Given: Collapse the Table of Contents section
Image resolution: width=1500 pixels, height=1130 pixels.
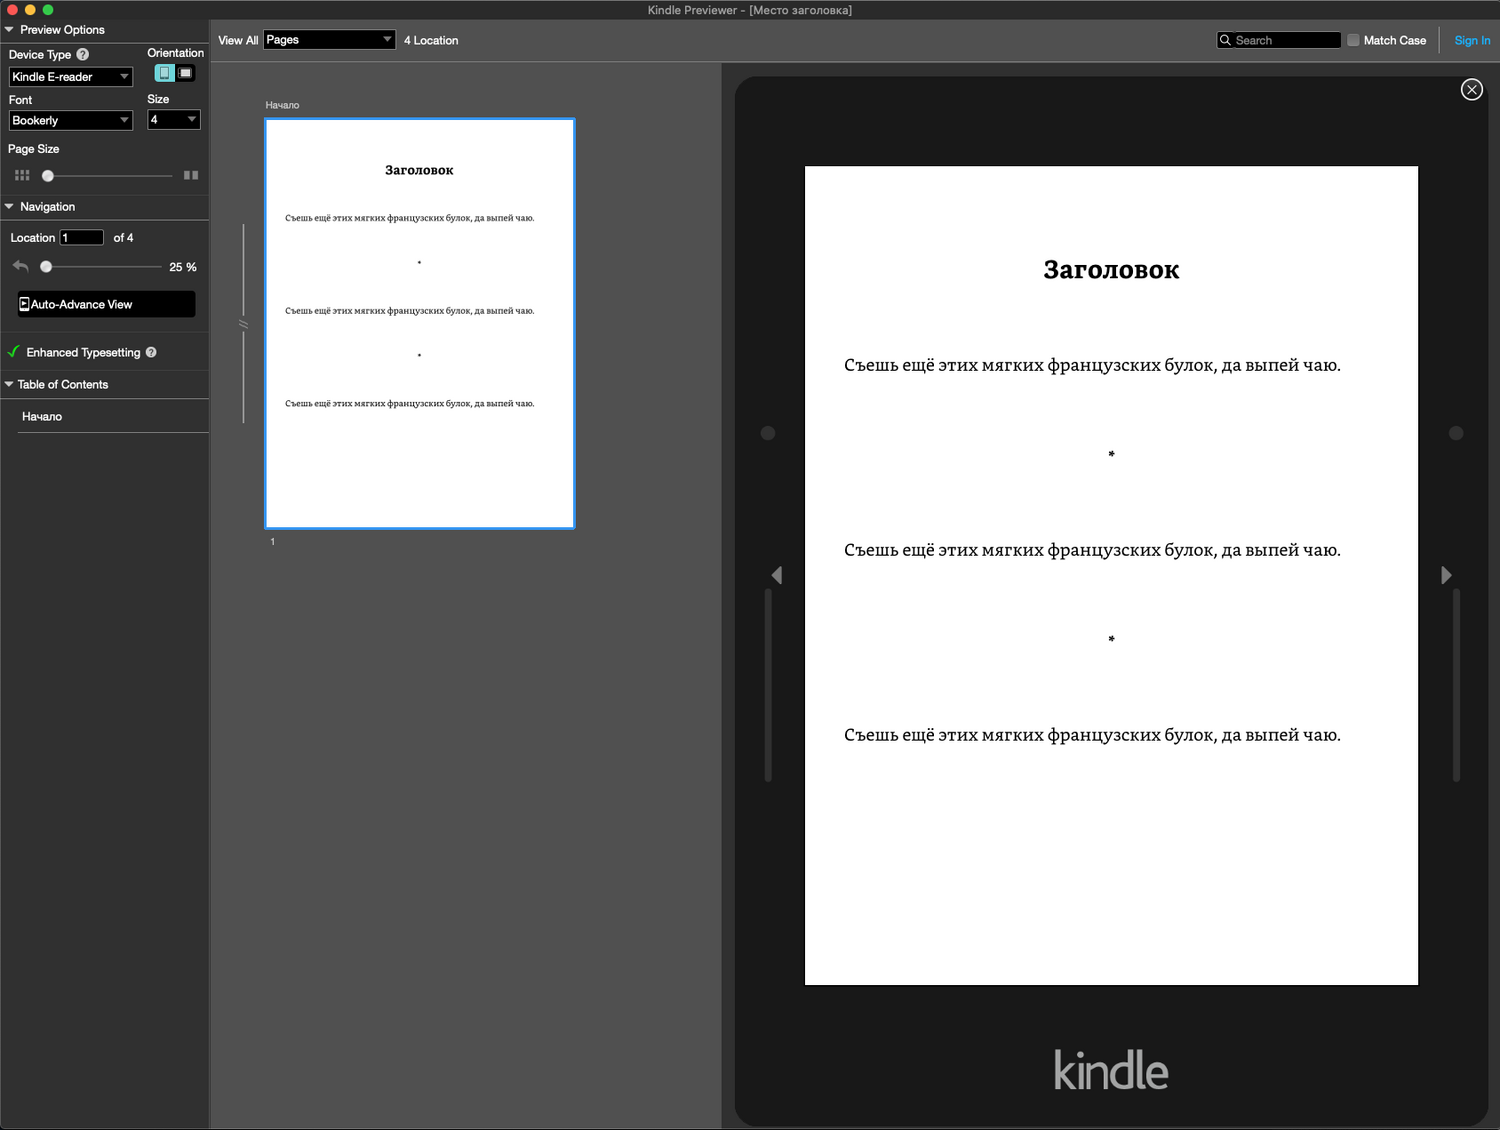Looking at the screenshot, I should [x=9, y=384].
